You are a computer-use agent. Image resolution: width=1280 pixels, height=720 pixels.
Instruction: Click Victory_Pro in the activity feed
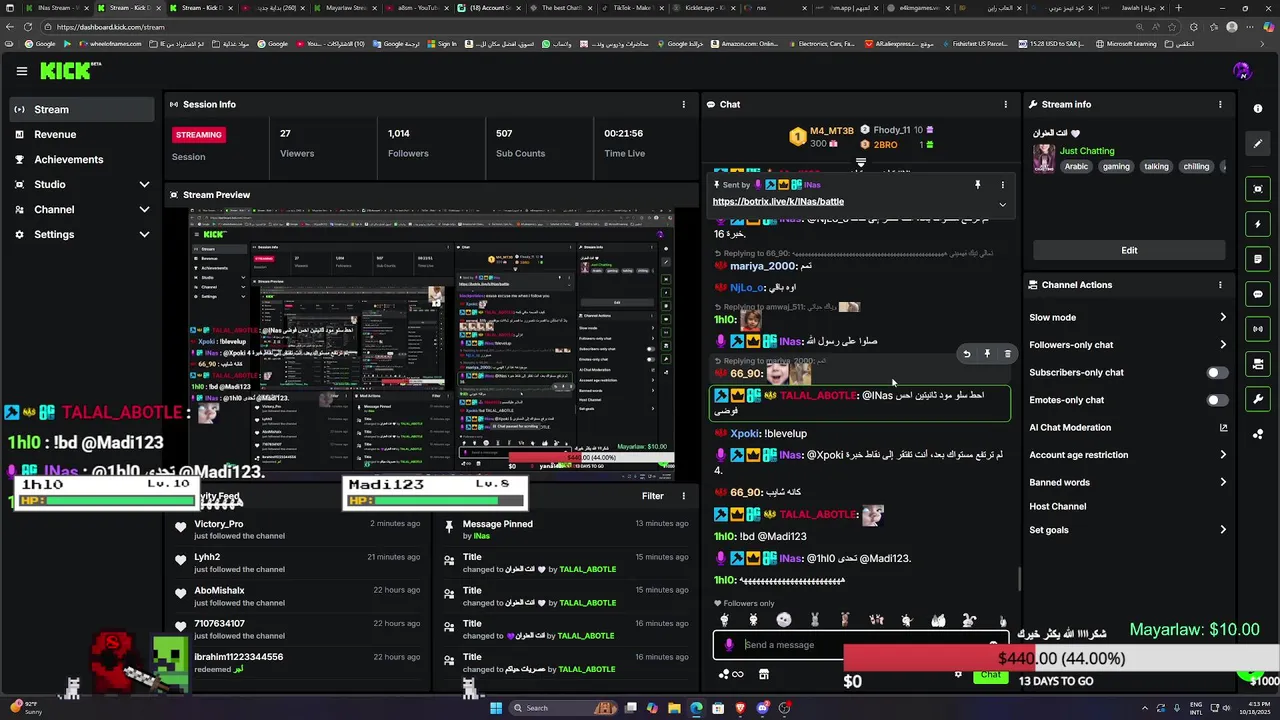(218, 524)
